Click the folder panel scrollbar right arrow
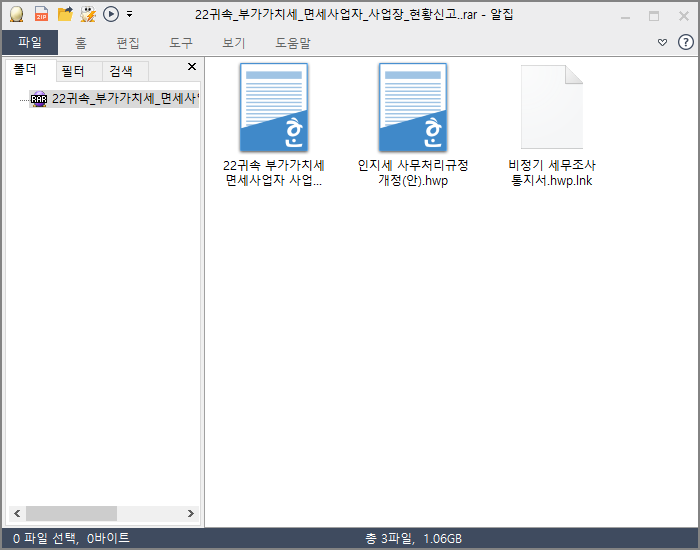The width and height of the screenshot is (700, 550). pyautogui.click(x=191, y=513)
